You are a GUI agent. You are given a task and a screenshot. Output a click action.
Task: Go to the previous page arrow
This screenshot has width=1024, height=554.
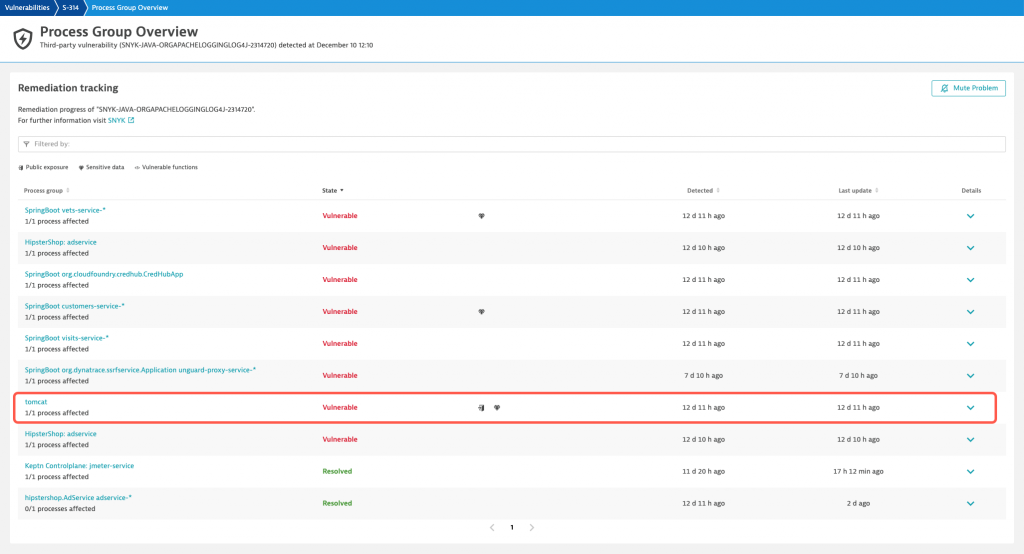coord(492,527)
